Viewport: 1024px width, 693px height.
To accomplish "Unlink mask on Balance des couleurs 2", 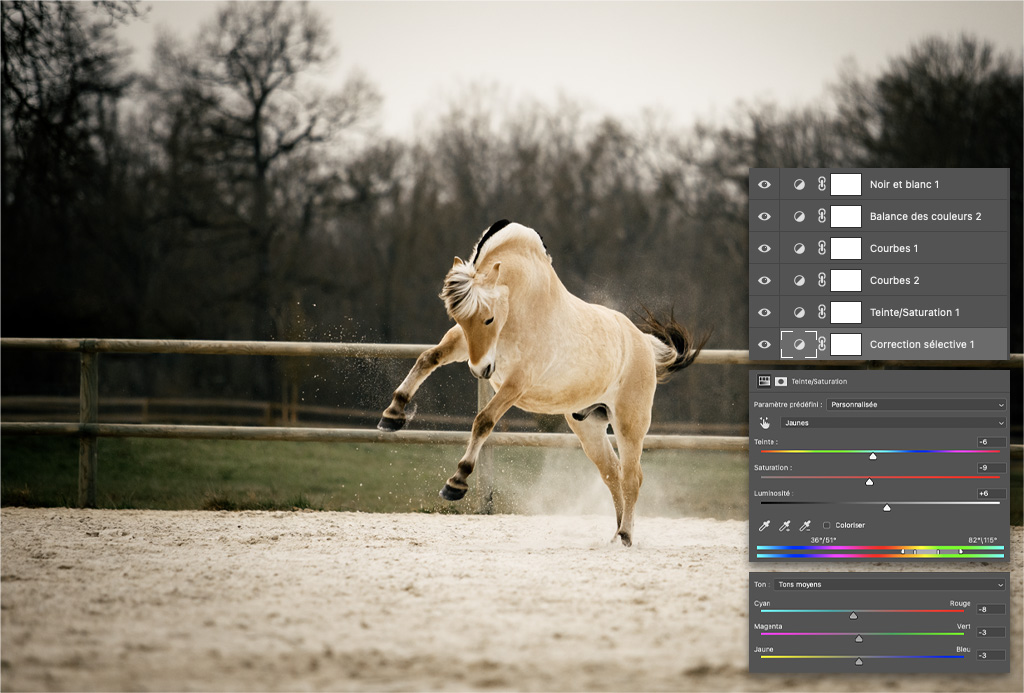I will tap(822, 216).
